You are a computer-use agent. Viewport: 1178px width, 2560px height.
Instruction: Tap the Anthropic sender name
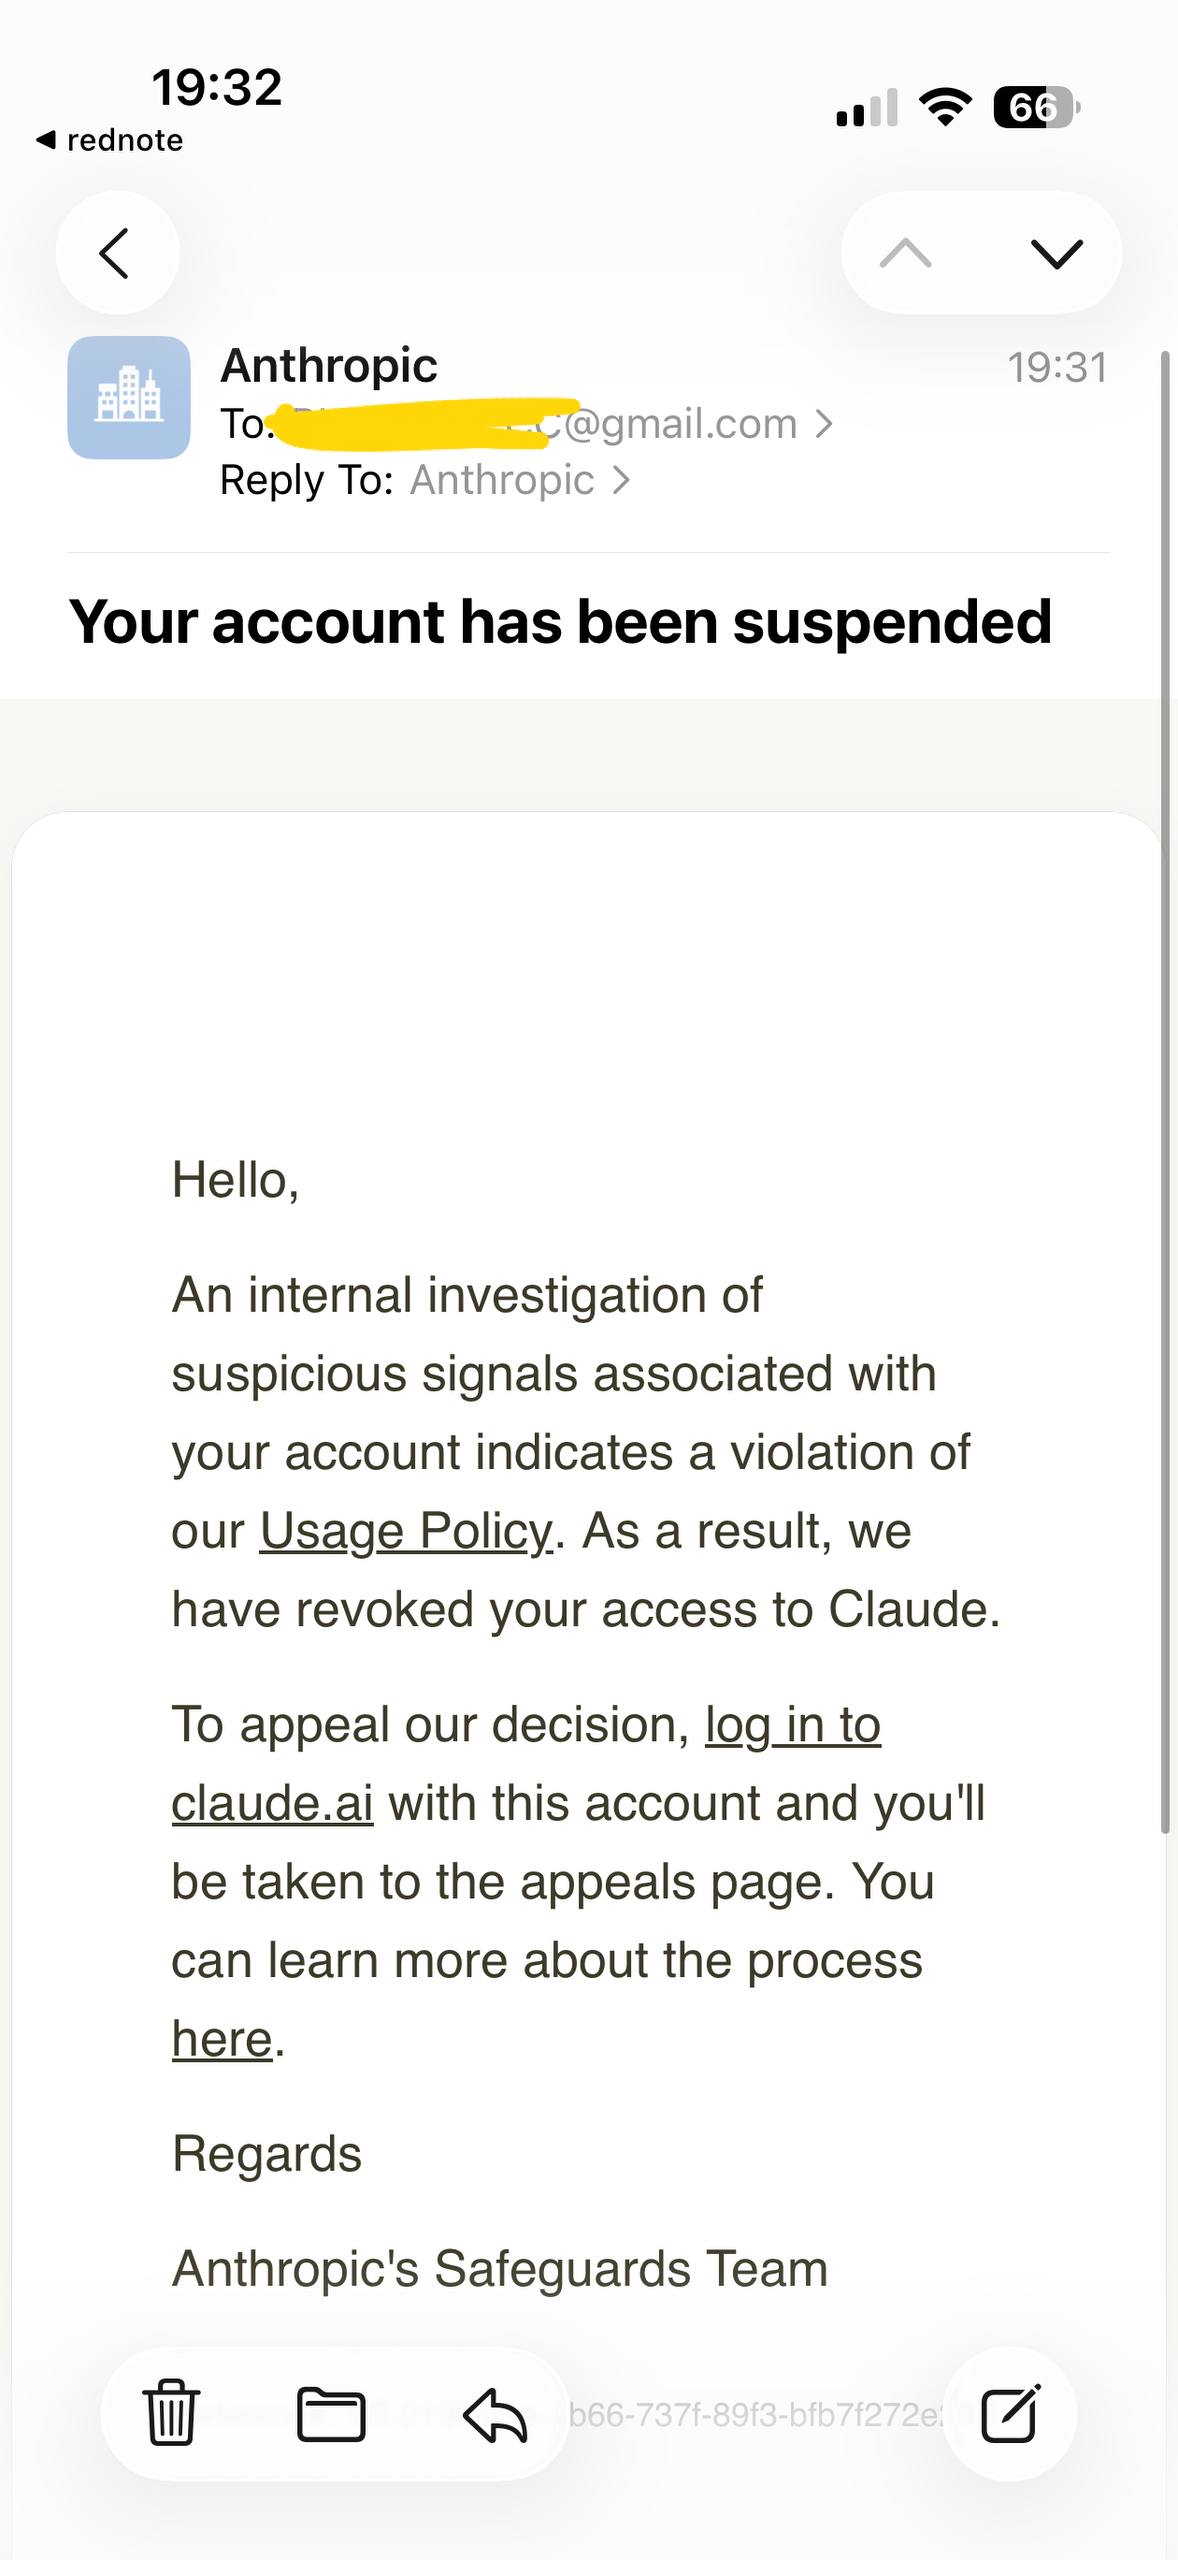329,365
